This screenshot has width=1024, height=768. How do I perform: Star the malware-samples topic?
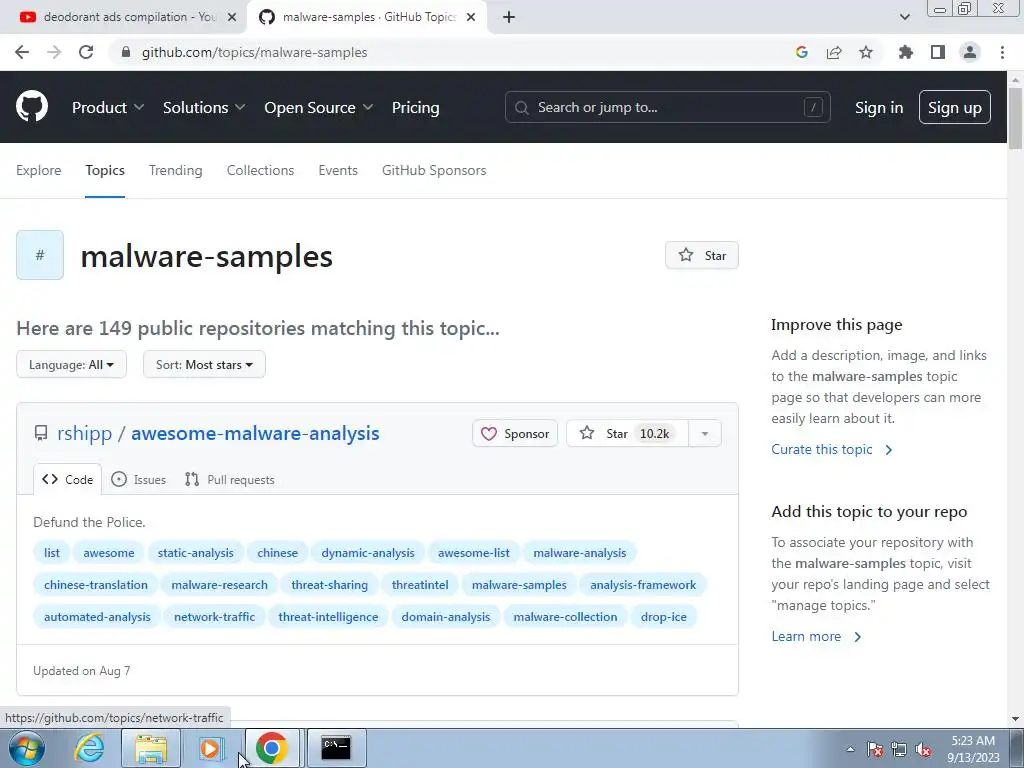(x=702, y=255)
